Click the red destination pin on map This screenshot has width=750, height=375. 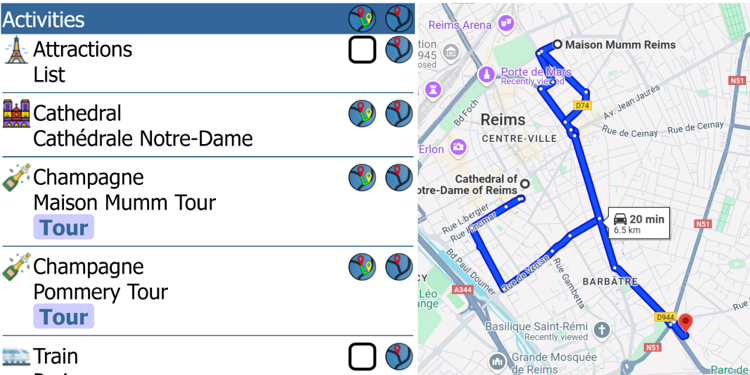tap(685, 323)
